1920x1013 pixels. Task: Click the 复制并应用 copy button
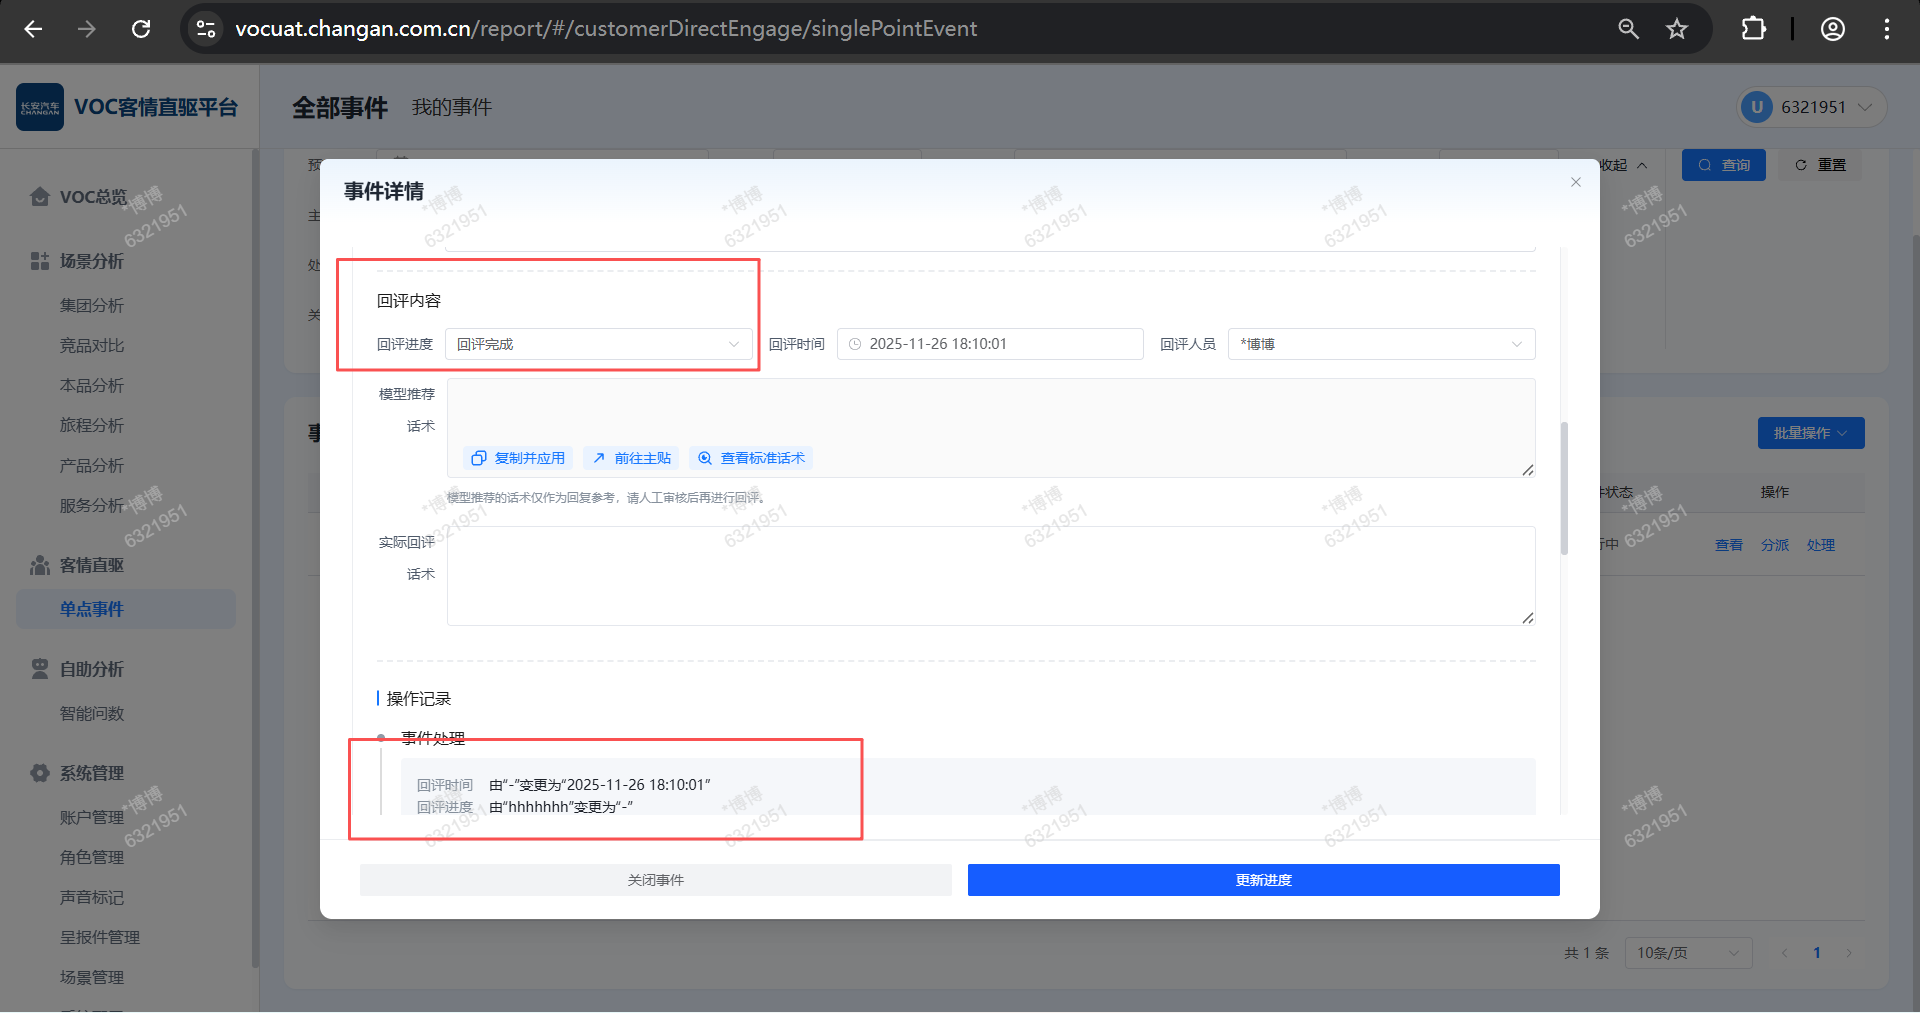(518, 458)
